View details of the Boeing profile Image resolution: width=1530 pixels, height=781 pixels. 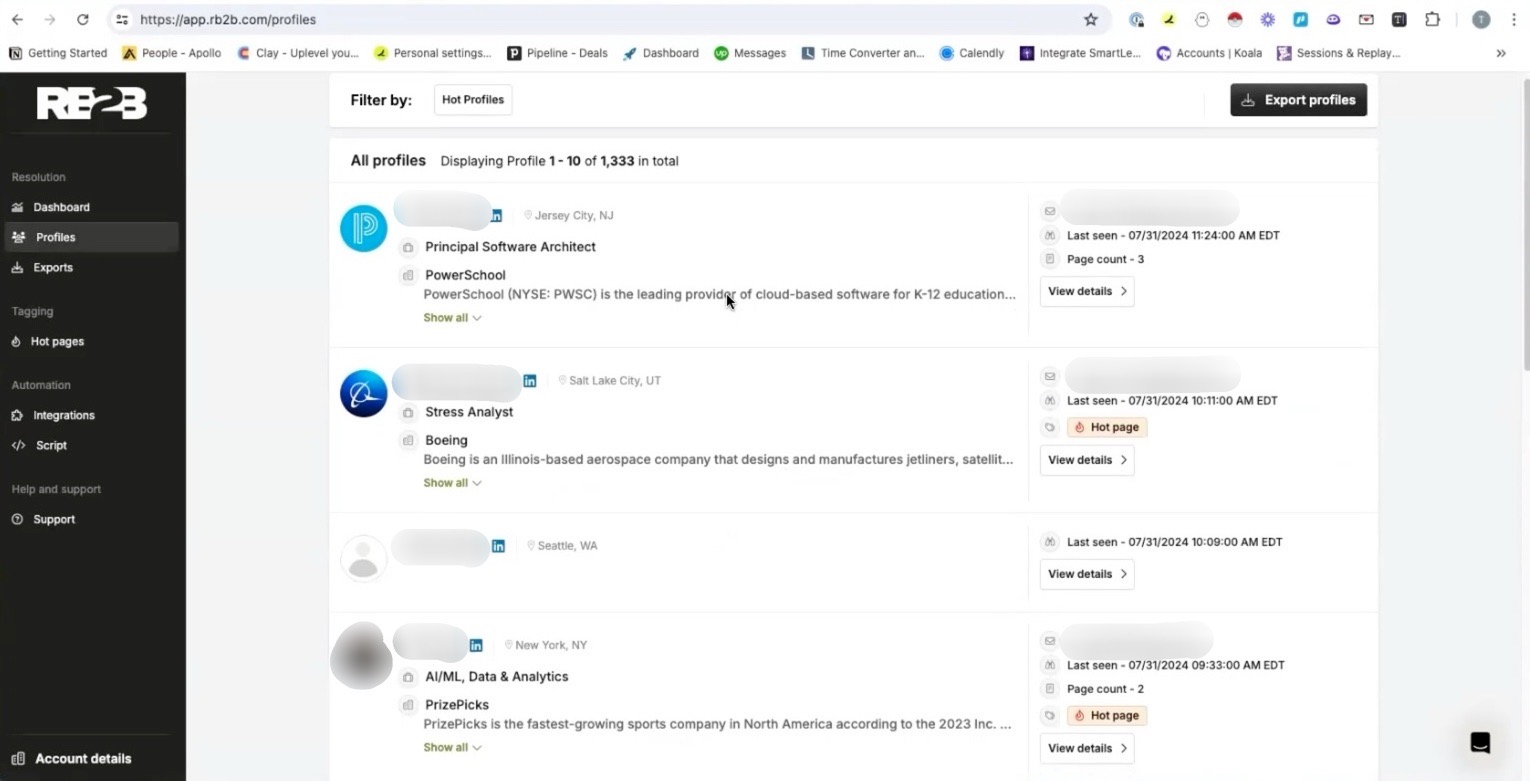[1087, 460]
